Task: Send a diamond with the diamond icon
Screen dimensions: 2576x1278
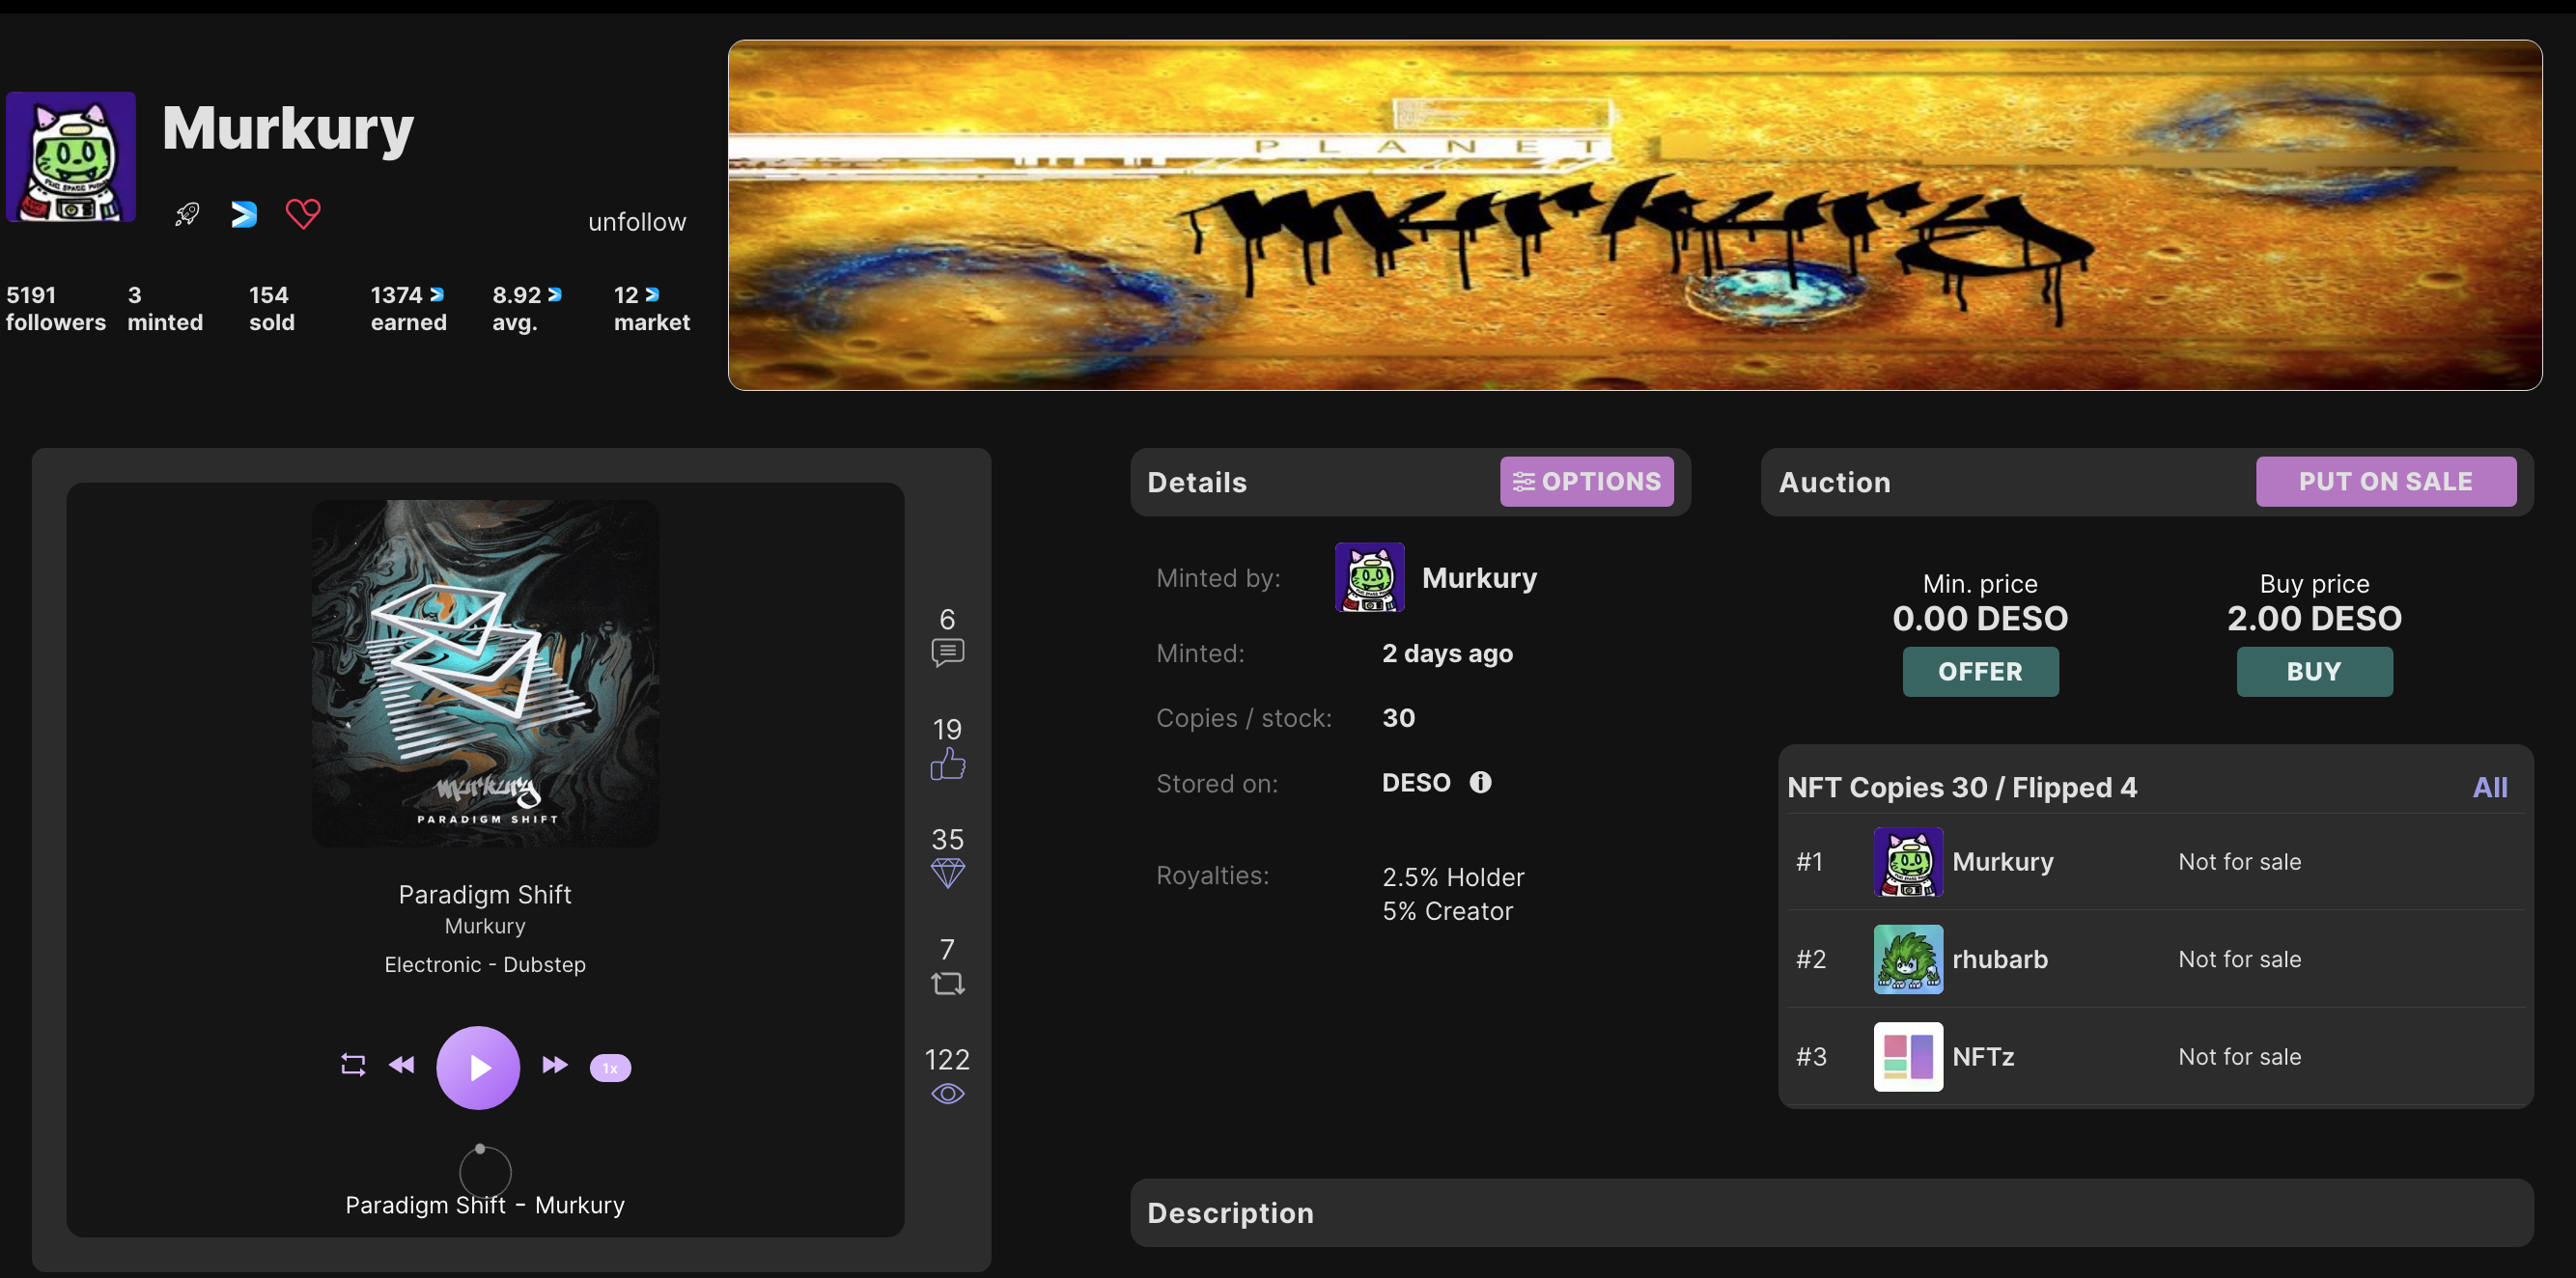Action: (947, 873)
